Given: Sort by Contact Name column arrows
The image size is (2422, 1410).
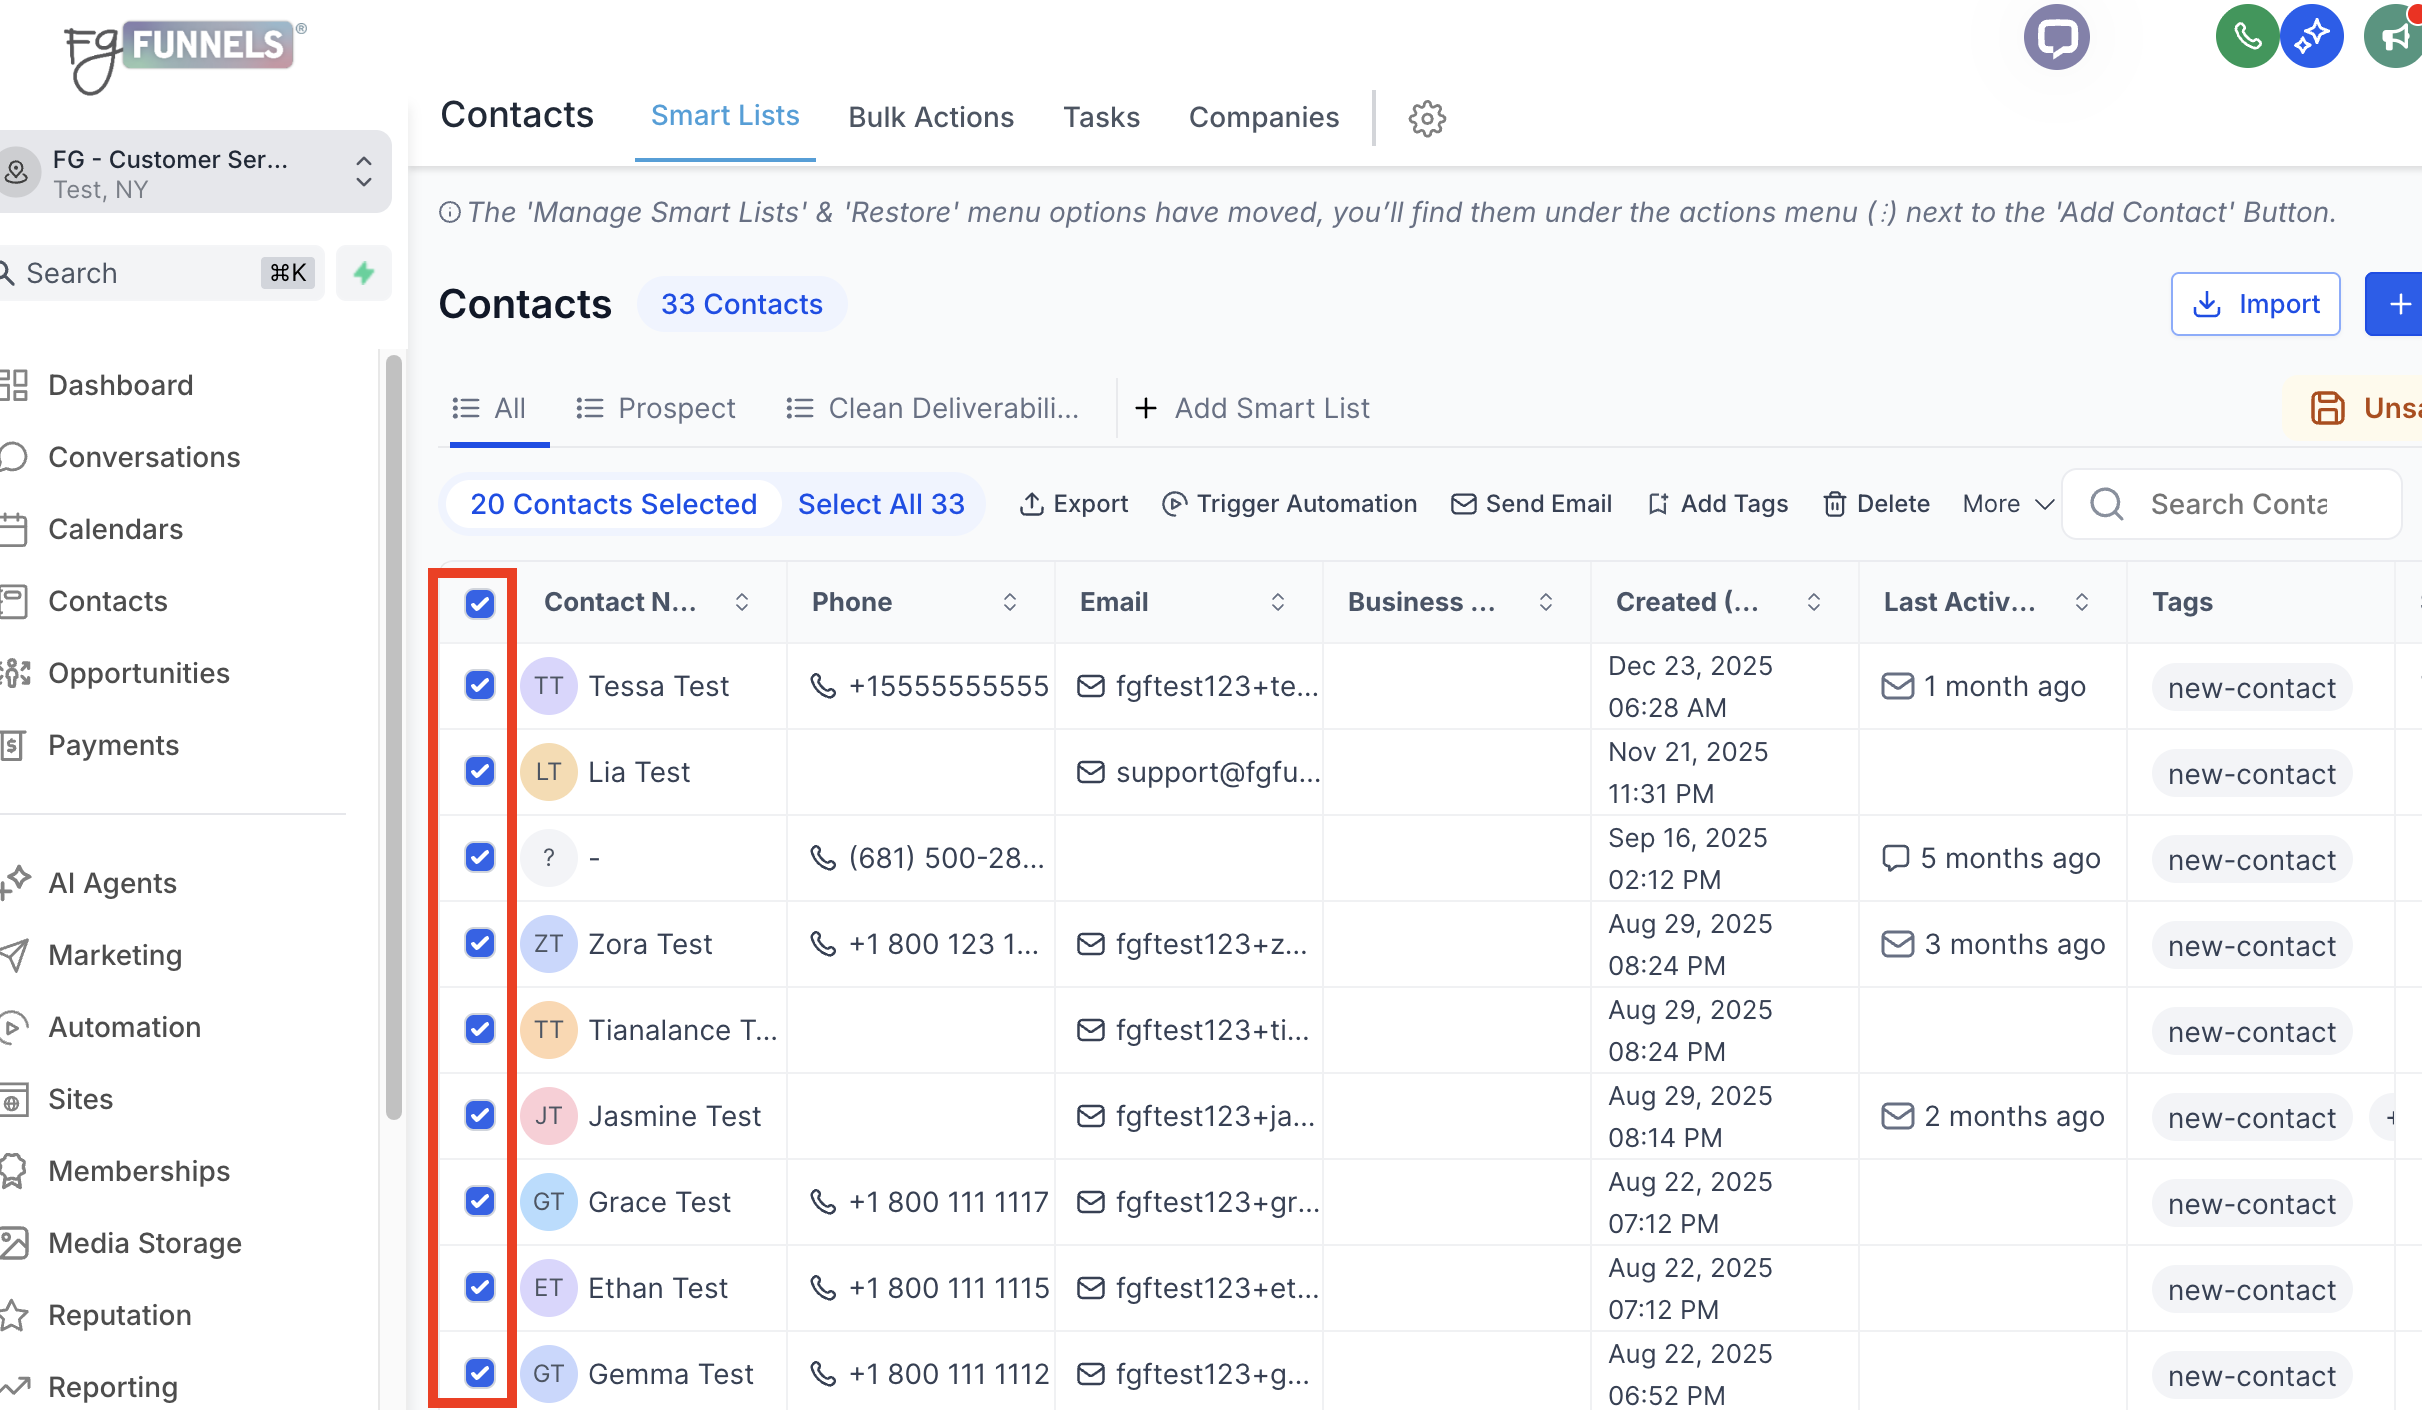Looking at the screenshot, I should pos(742,602).
